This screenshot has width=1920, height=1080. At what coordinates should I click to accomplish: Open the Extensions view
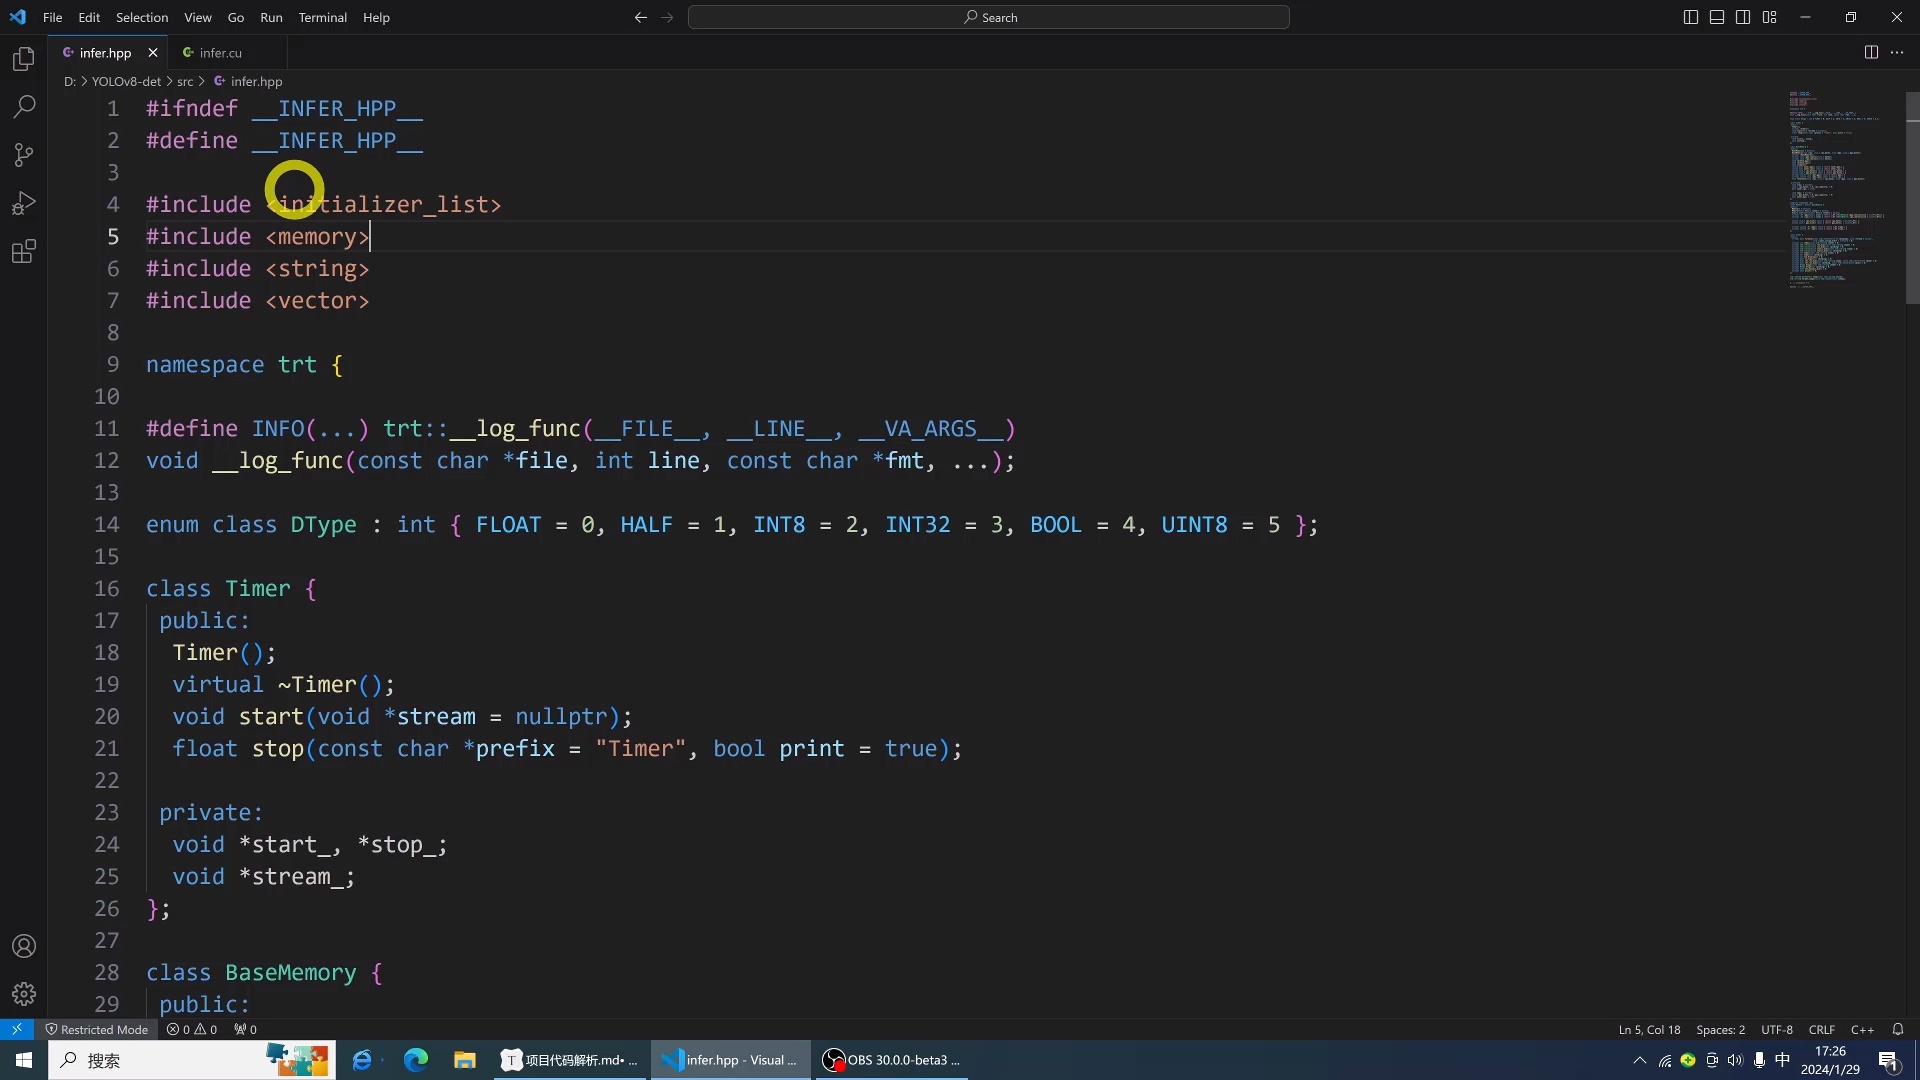[x=24, y=251]
